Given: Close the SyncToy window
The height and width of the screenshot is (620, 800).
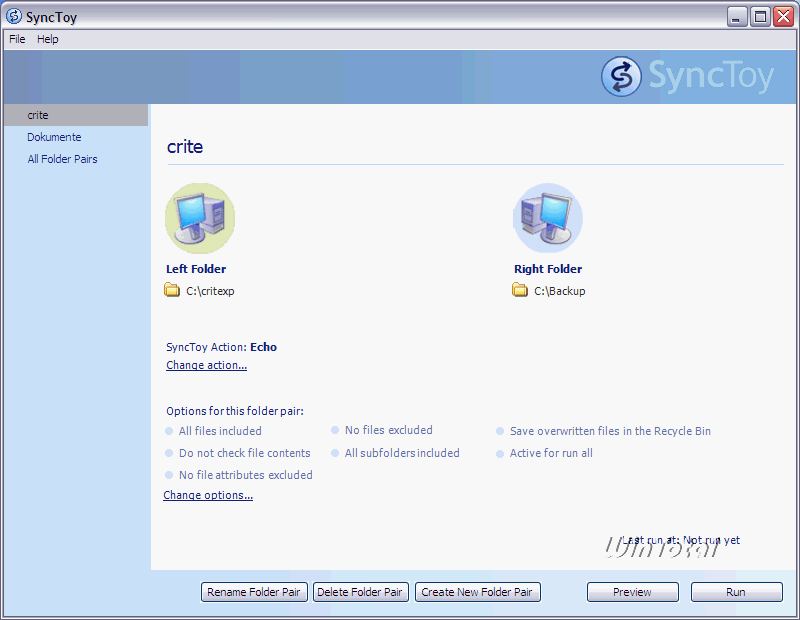Looking at the screenshot, I should (x=783, y=17).
